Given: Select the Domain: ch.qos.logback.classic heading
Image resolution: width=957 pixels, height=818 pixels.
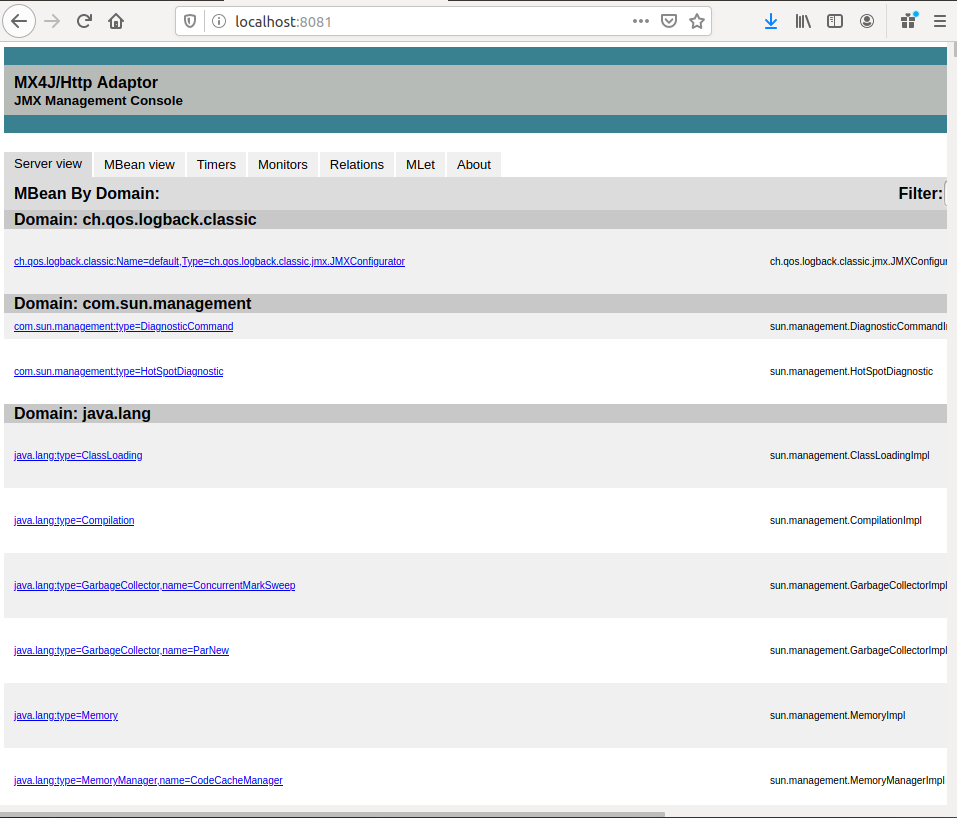Looking at the screenshot, I should point(135,220).
